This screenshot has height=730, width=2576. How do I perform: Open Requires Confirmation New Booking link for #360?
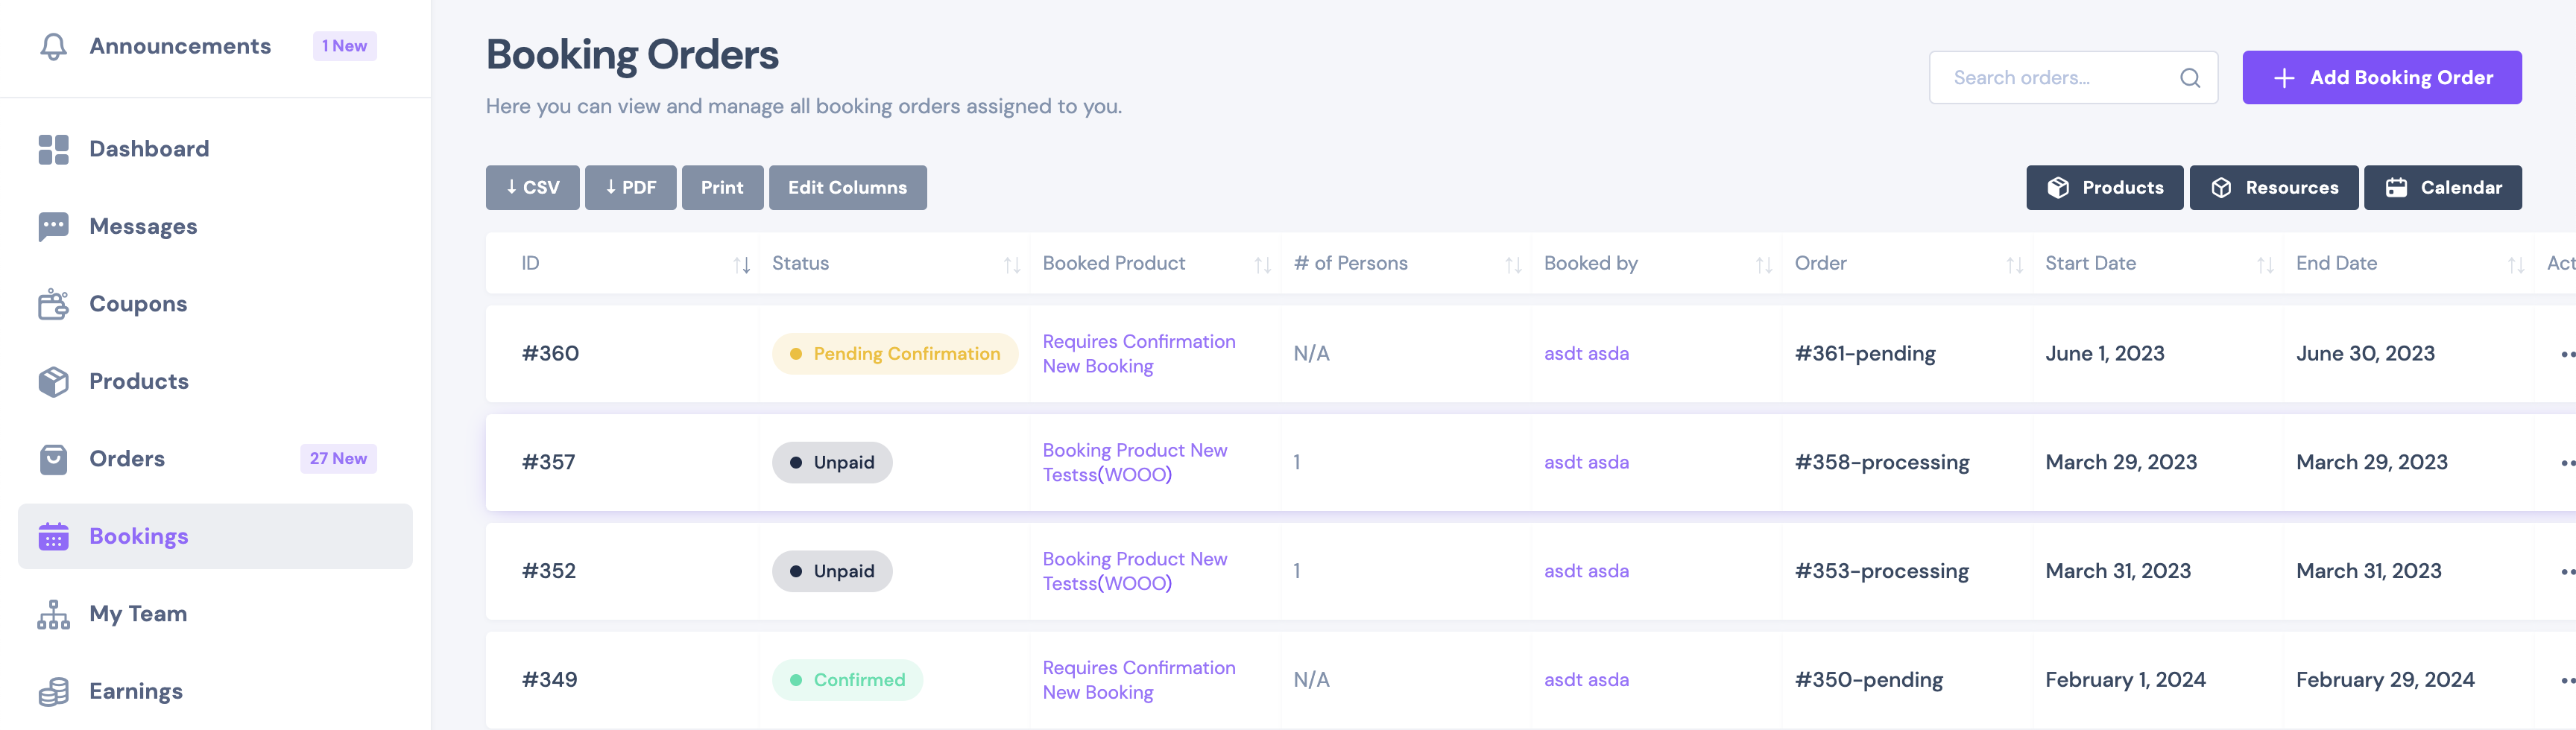point(1139,354)
